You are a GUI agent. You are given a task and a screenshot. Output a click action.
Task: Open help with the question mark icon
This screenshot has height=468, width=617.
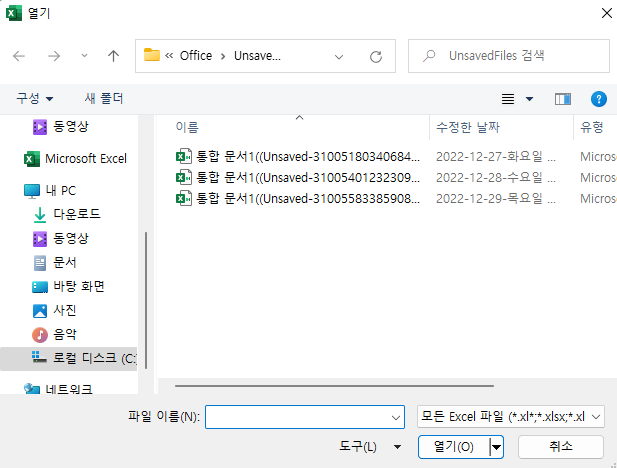[x=599, y=99]
